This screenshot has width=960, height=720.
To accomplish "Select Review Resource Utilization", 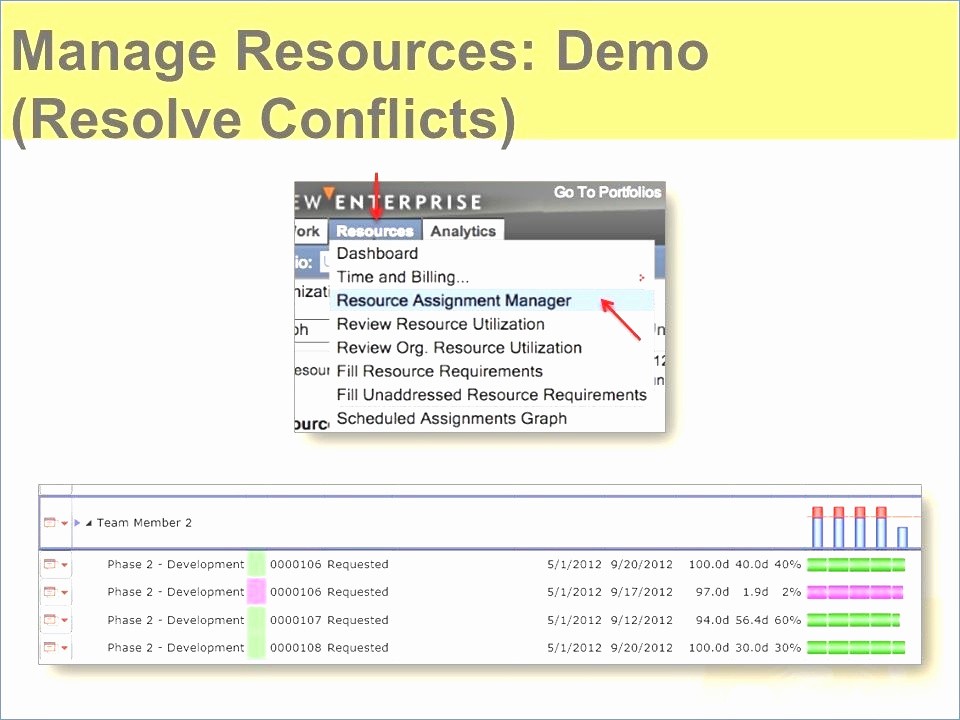I will (440, 325).
